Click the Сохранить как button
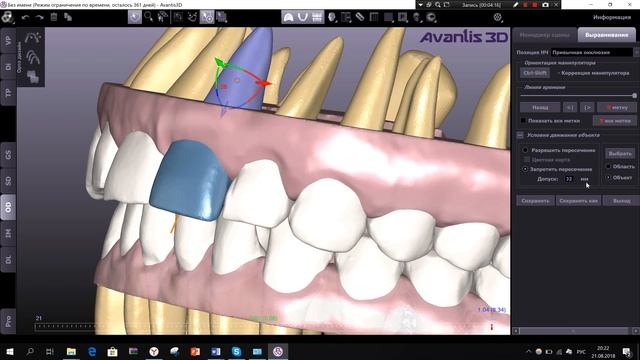Viewport: 640px width, 360px height. coord(578,201)
